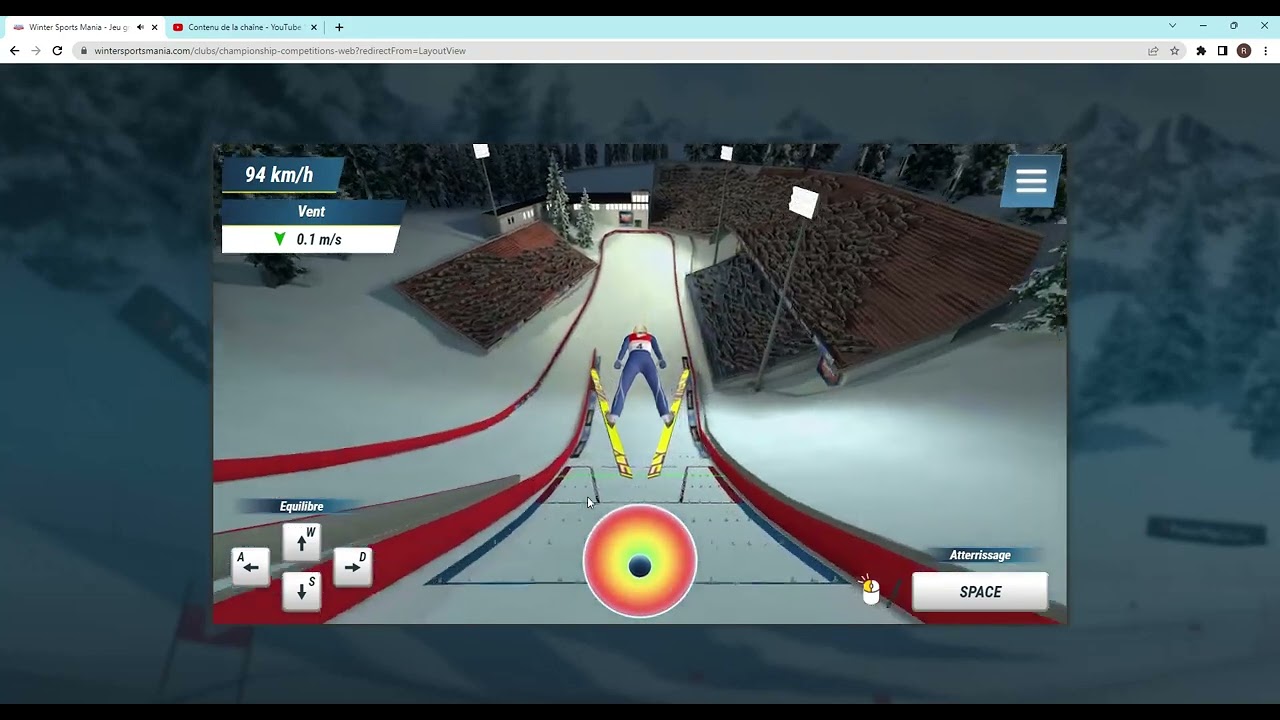Click the SPACE landing button
The height and width of the screenshot is (720, 1280).
980,592
